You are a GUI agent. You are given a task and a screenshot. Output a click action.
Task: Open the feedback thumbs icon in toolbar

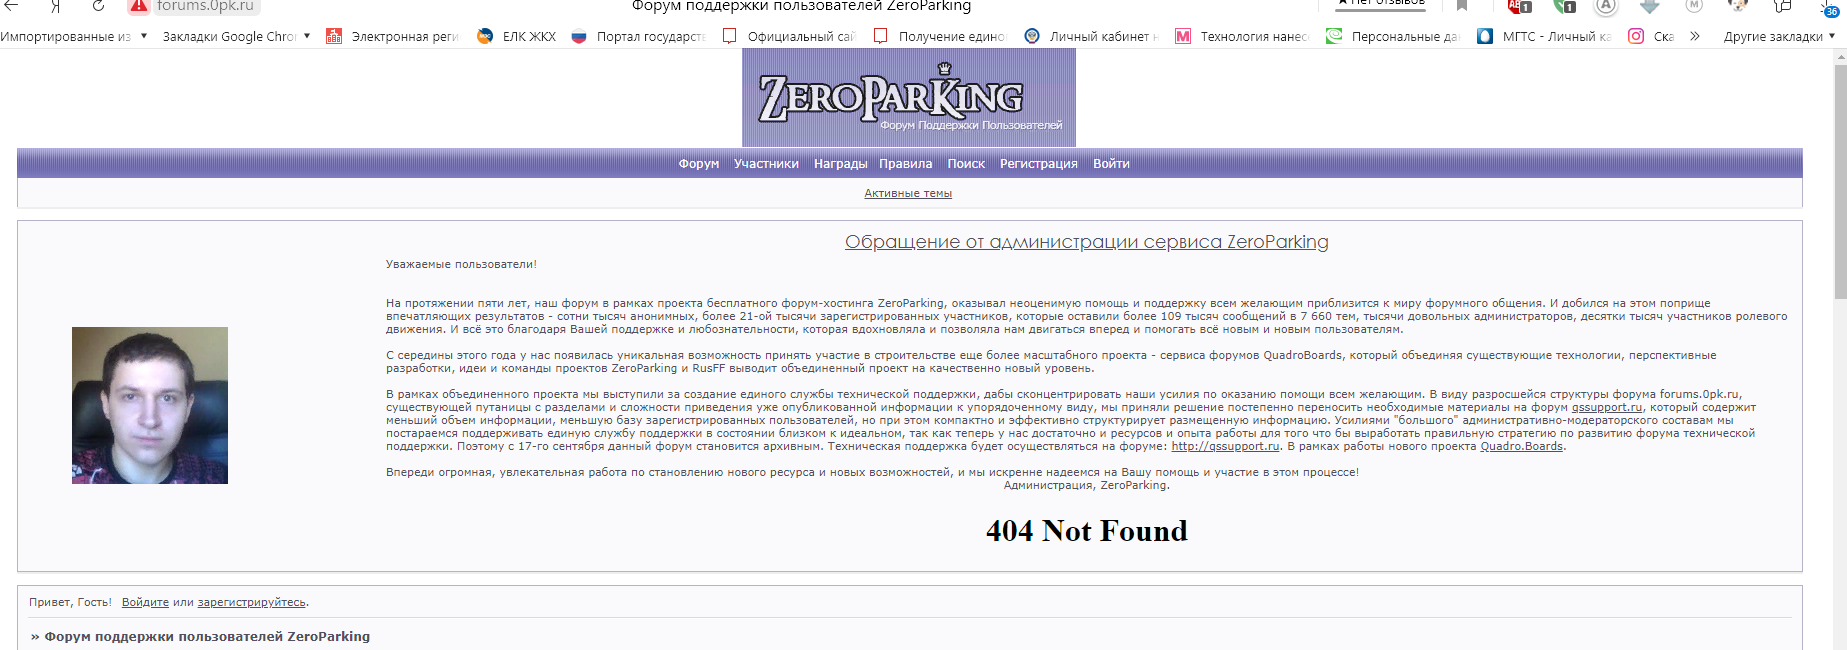point(1783,5)
